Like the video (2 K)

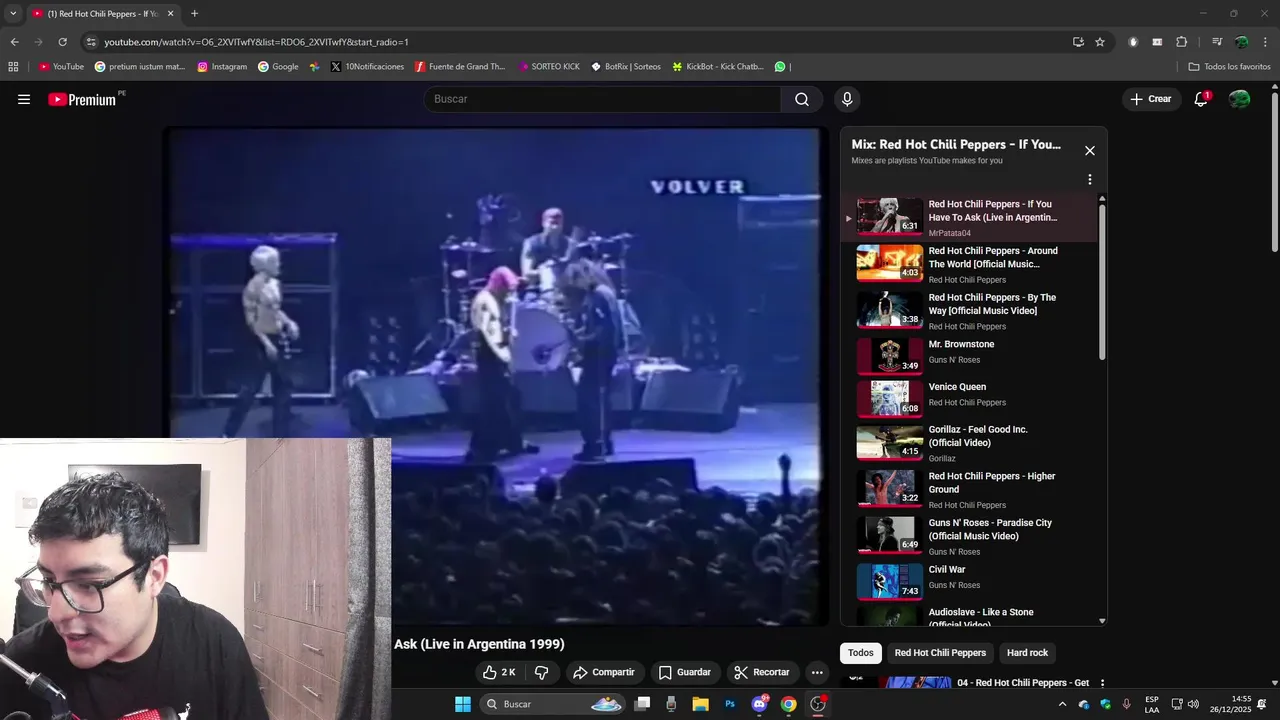click(499, 672)
